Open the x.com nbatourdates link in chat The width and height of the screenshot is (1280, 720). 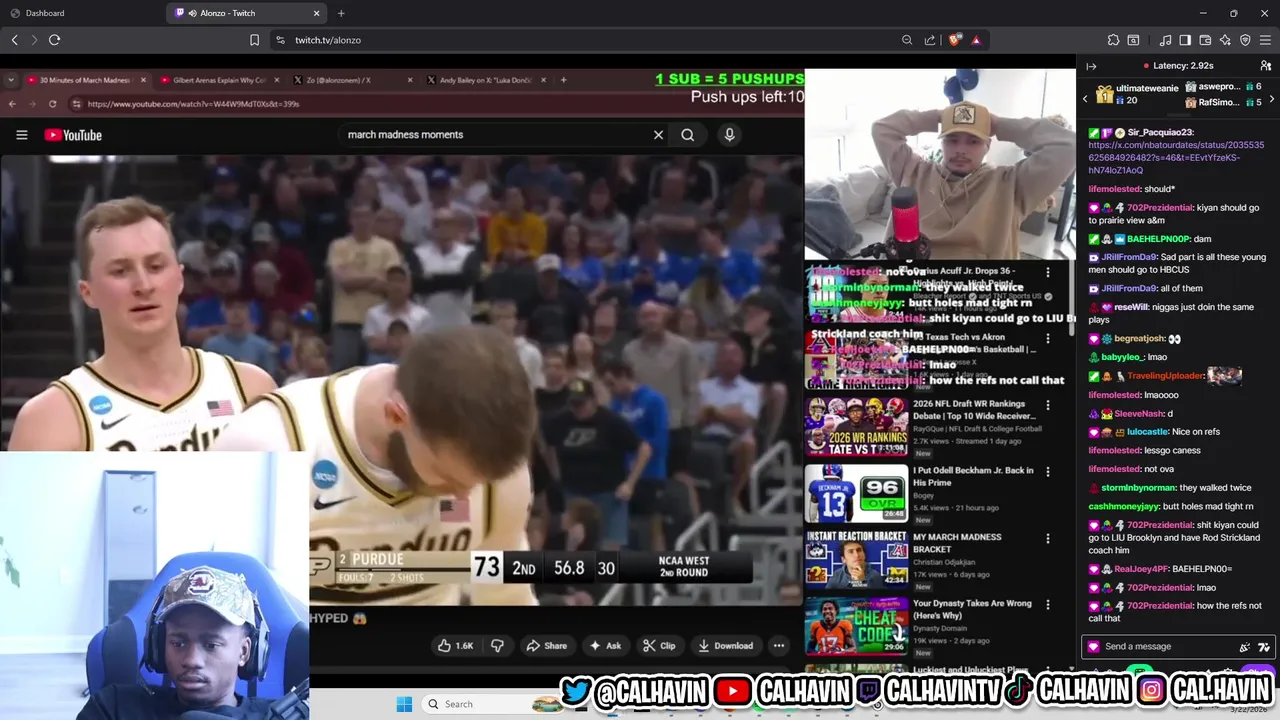[1176, 157]
